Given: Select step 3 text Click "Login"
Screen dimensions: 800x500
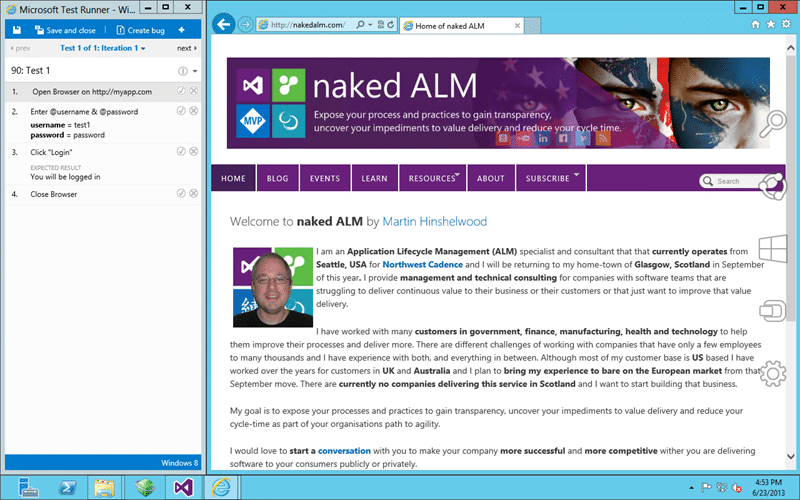Looking at the screenshot, I should click(x=51, y=152).
